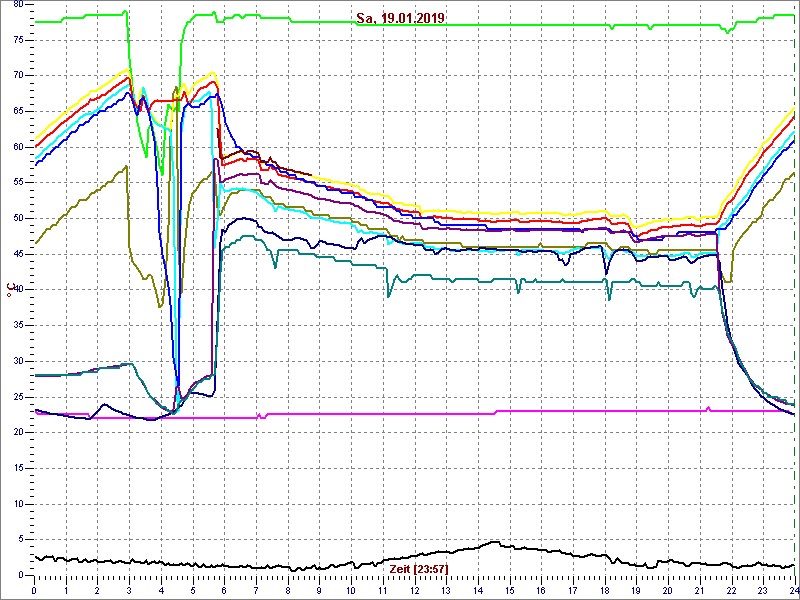The width and height of the screenshot is (800, 600).
Task: Click the chart date title Sa, 19.01.2019
Action: 401,18
